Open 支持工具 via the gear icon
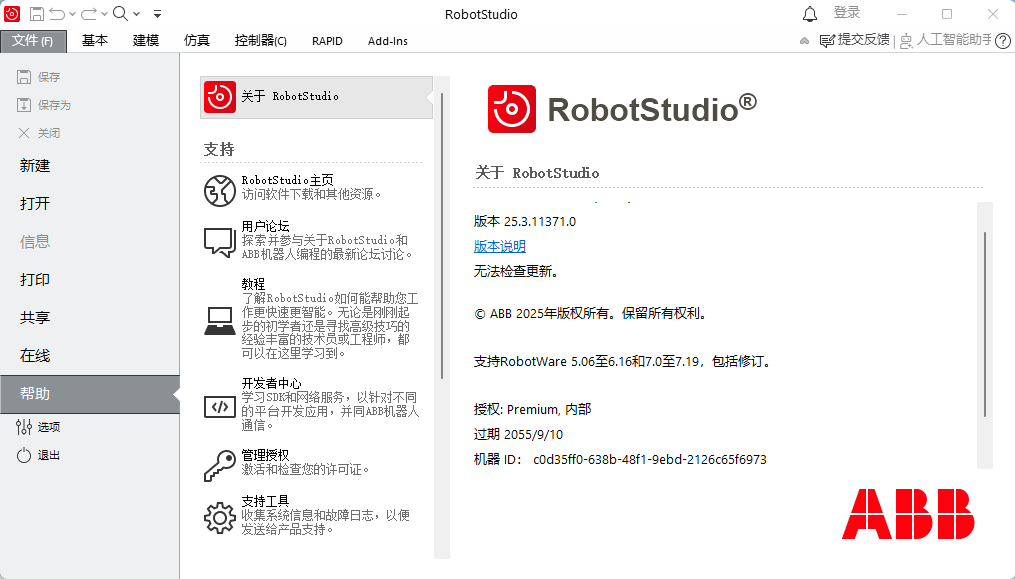Image resolution: width=1015 pixels, height=579 pixels. click(219, 516)
